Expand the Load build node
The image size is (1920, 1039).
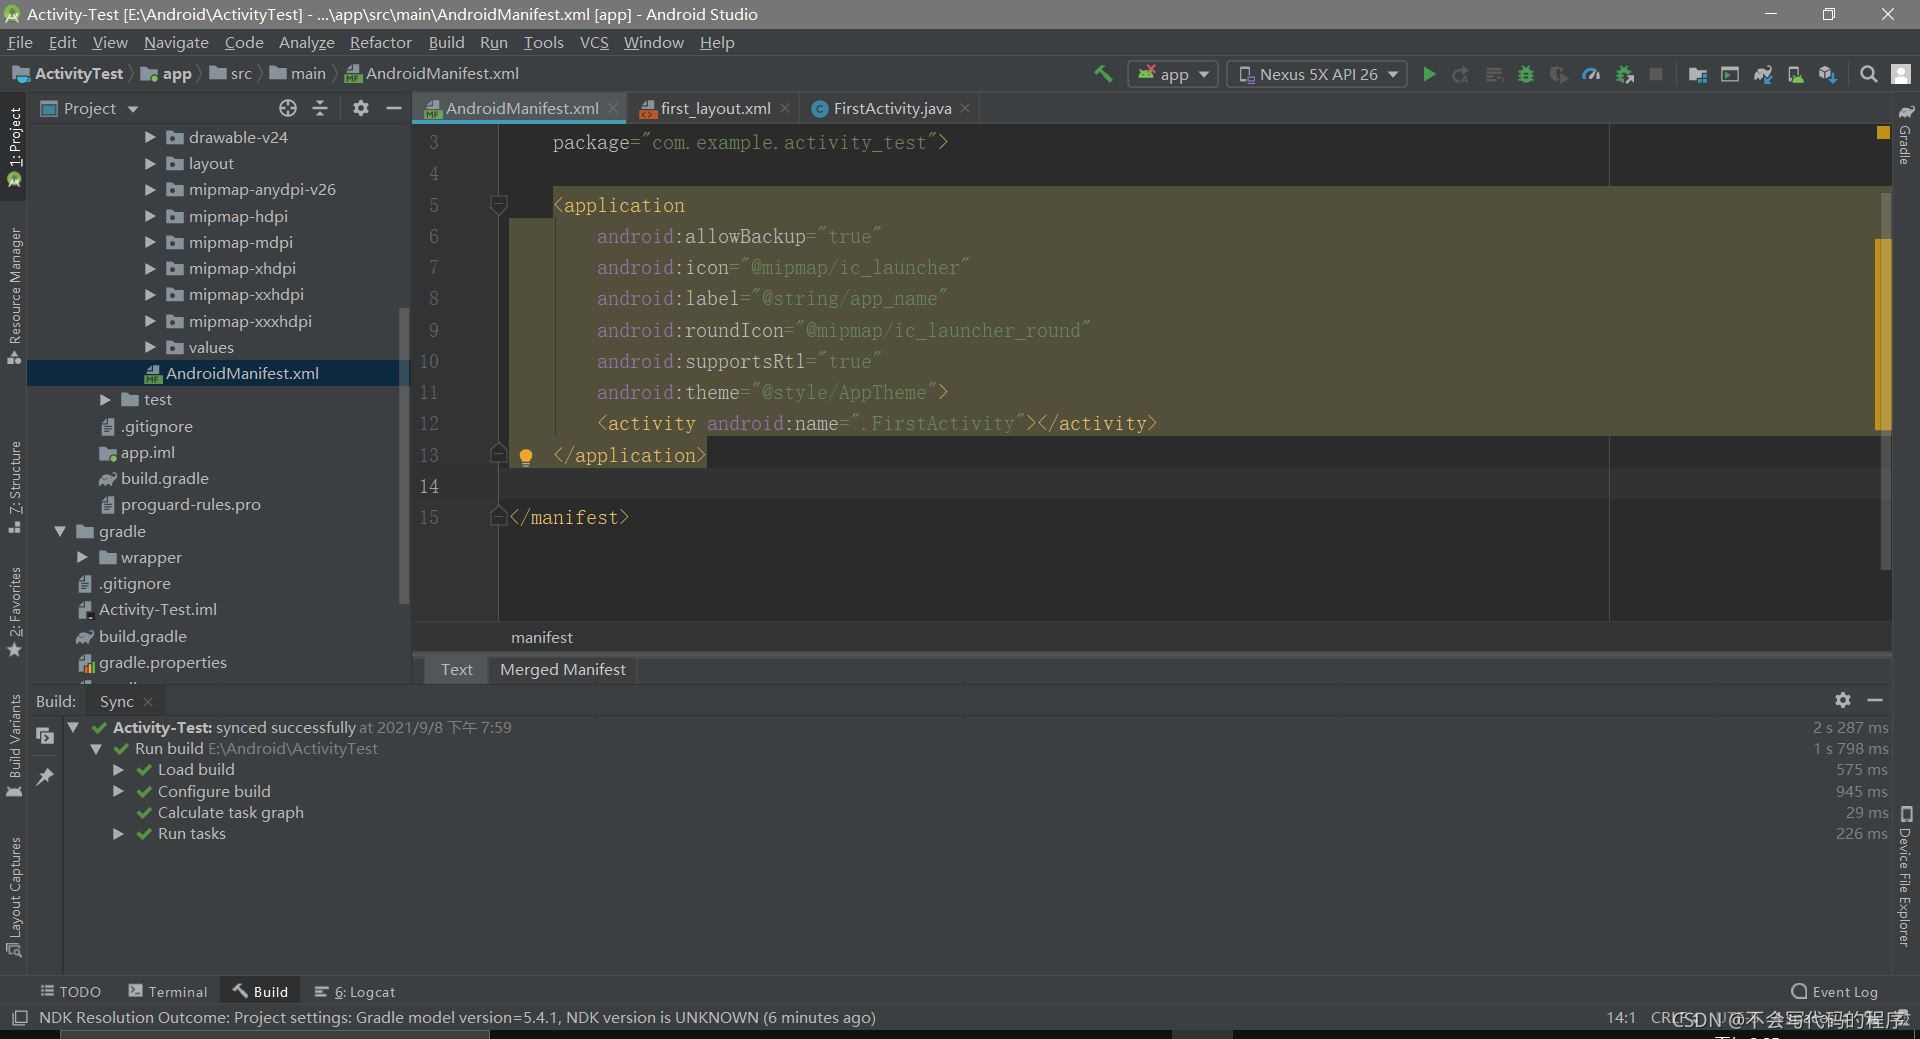118,770
